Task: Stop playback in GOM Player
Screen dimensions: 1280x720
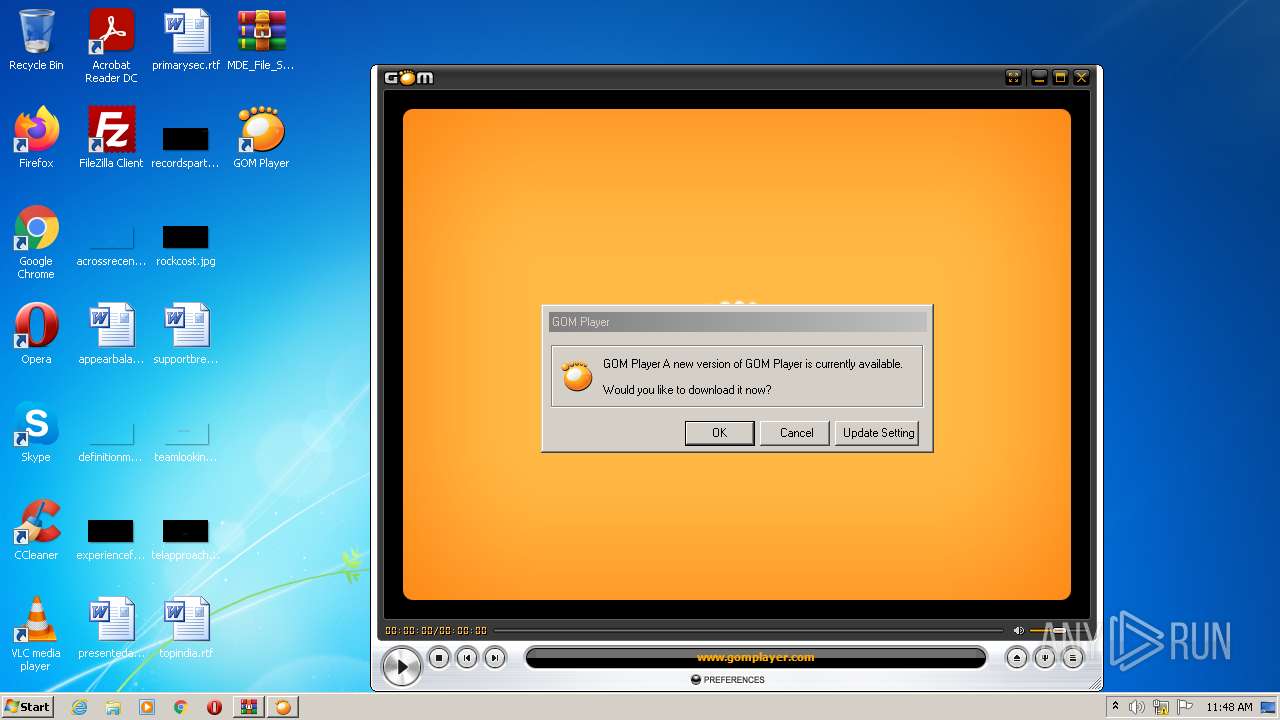Action: click(438, 658)
